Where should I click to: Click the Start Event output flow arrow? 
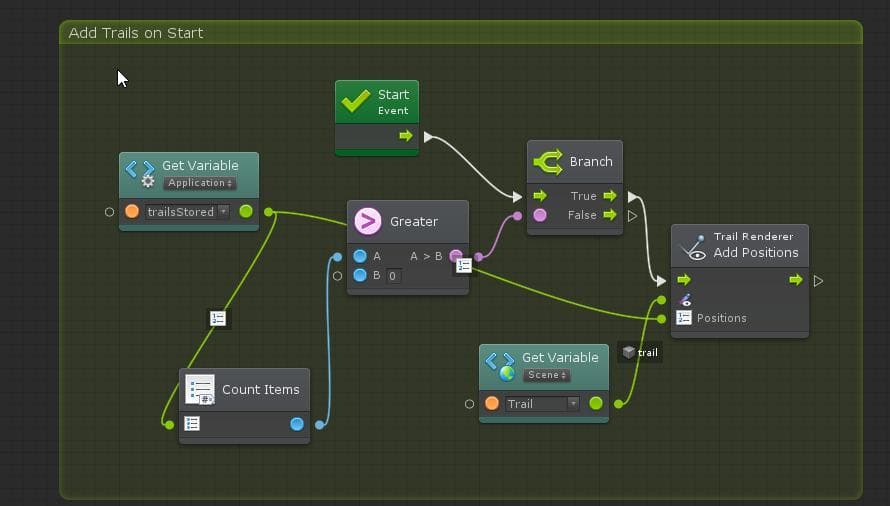[405, 136]
